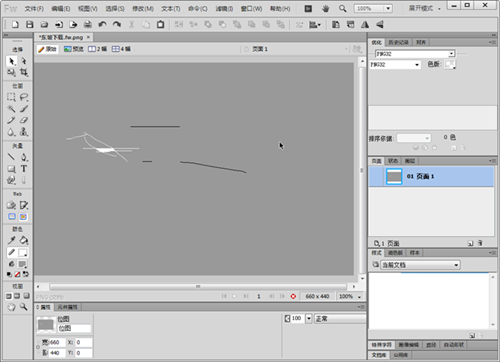Open the Normal blend mode dropdown
The width and height of the screenshot is (500, 362).
pyautogui.click(x=340, y=319)
